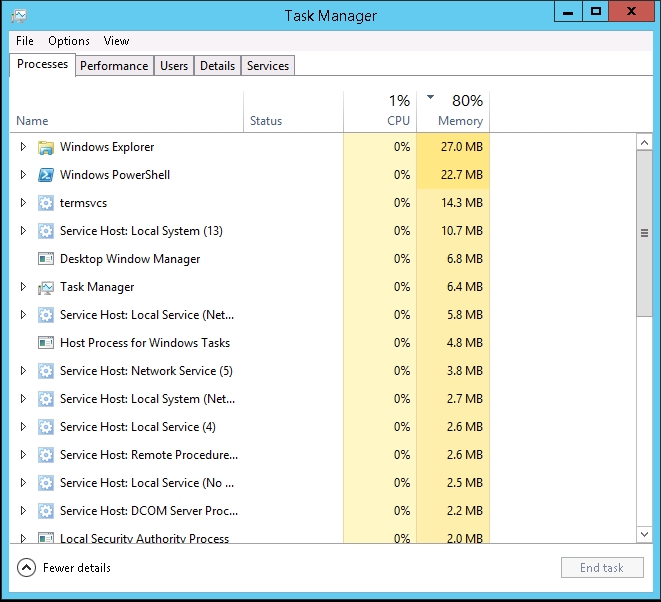Click the Windows PowerShell process icon
Viewport: 661px width, 602px height.
[46, 175]
